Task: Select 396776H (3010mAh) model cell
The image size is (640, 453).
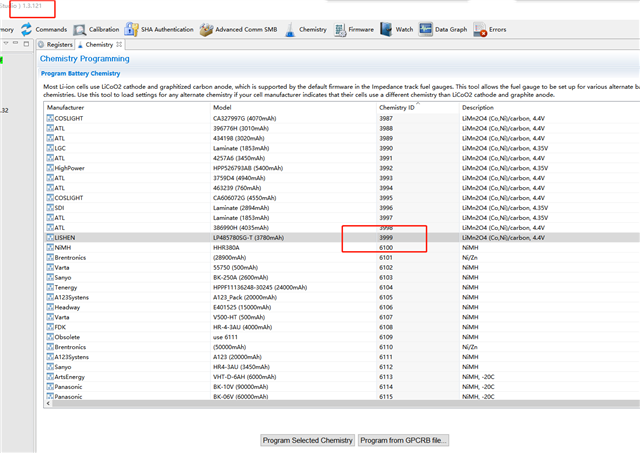Action: click(x=241, y=128)
